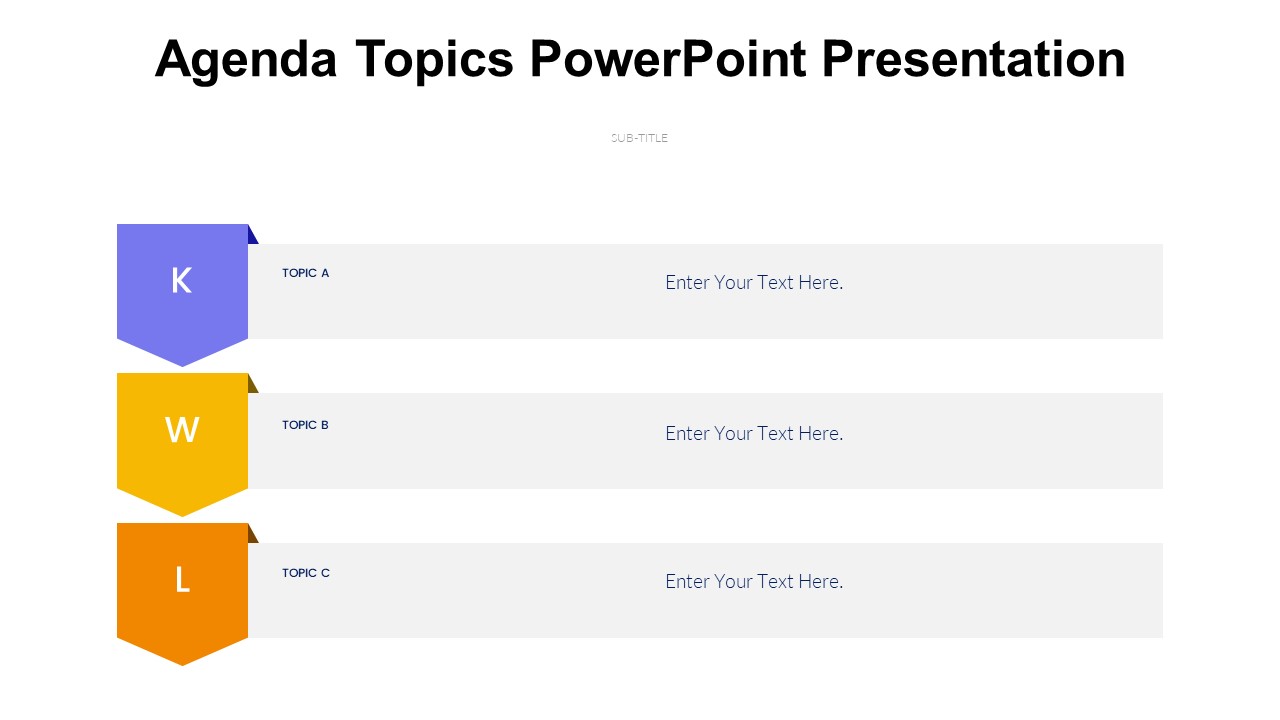Click 'Enter Your Text Here' in Topic C row
The width and height of the screenshot is (1280, 720).
click(754, 581)
